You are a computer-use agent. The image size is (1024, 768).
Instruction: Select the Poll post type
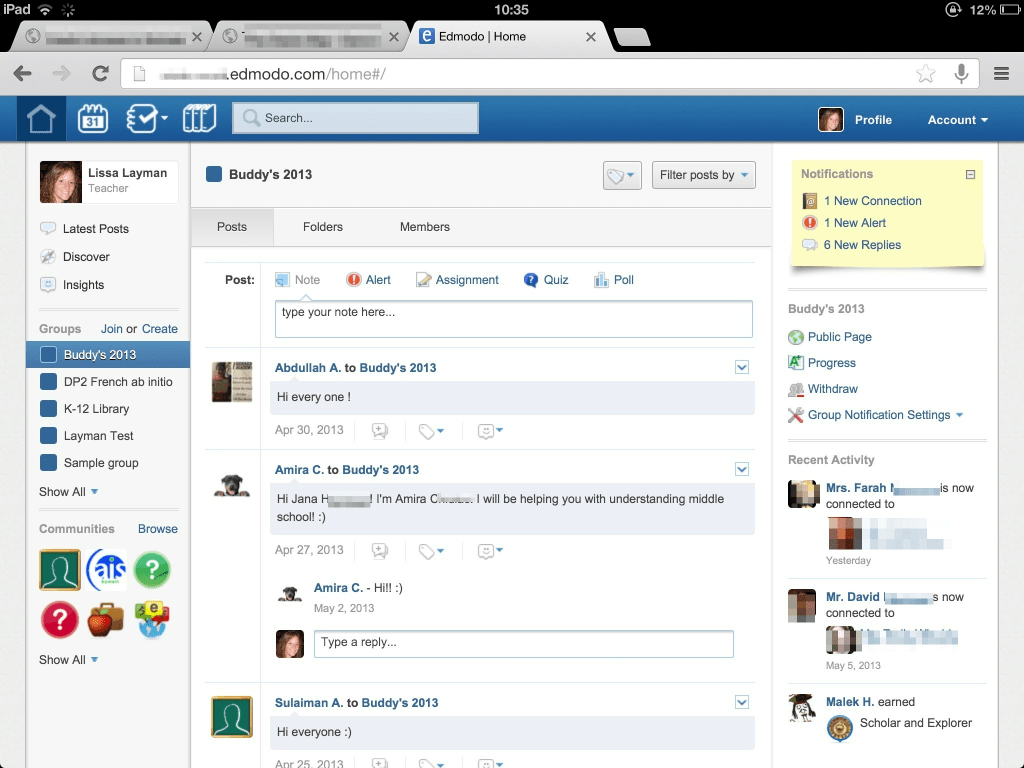pyautogui.click(x=614, y=280)
